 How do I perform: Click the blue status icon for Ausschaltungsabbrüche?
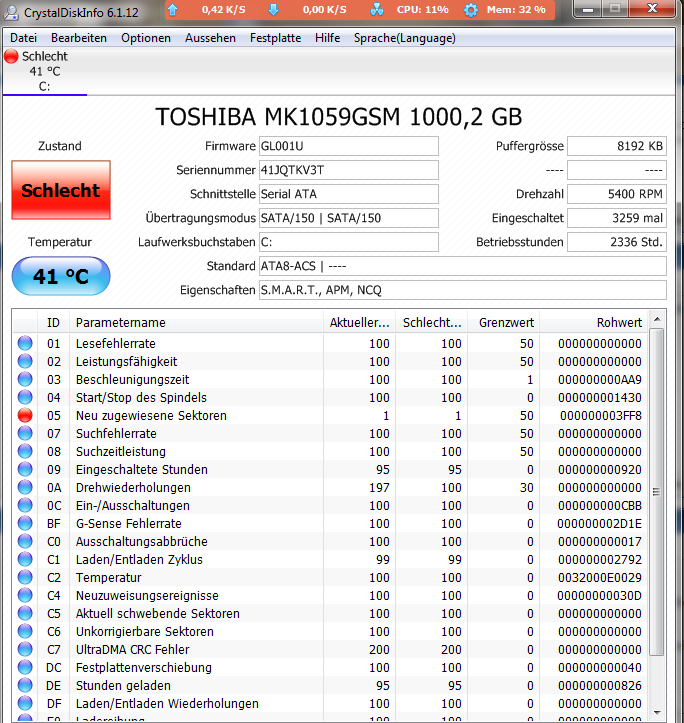coord(25,541)
